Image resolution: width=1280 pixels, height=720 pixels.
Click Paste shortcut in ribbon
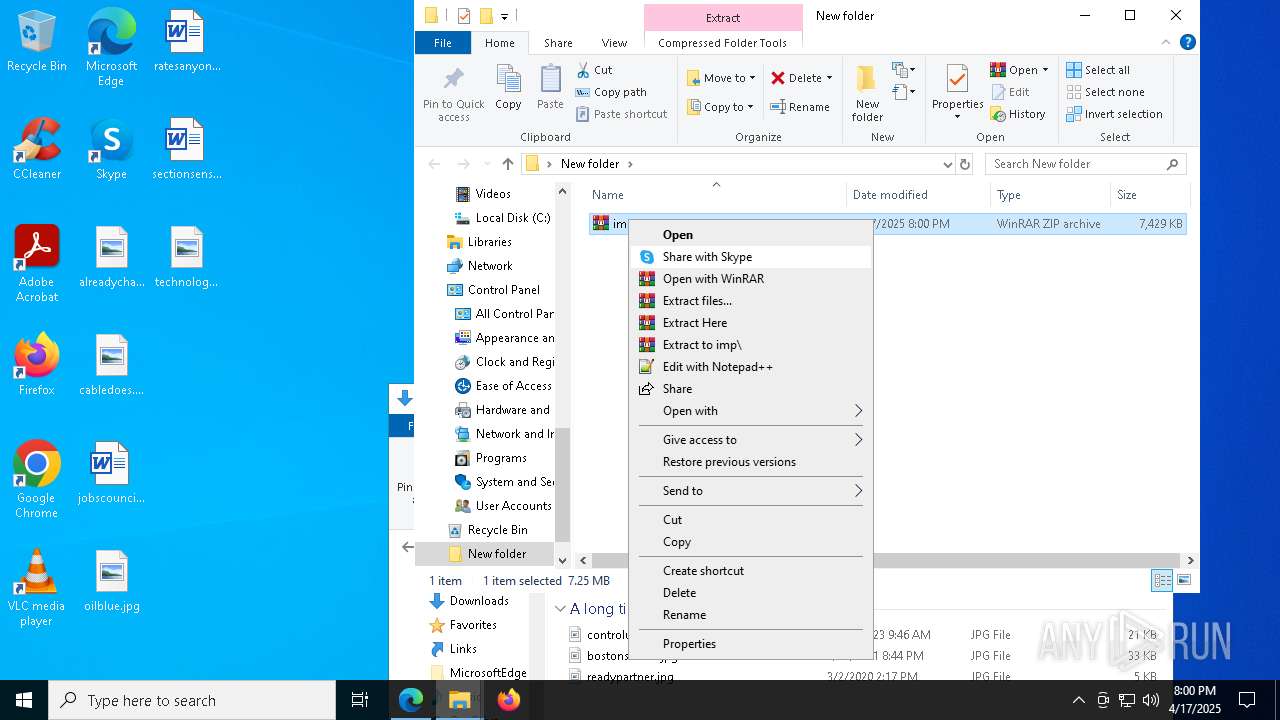point(621,114)
